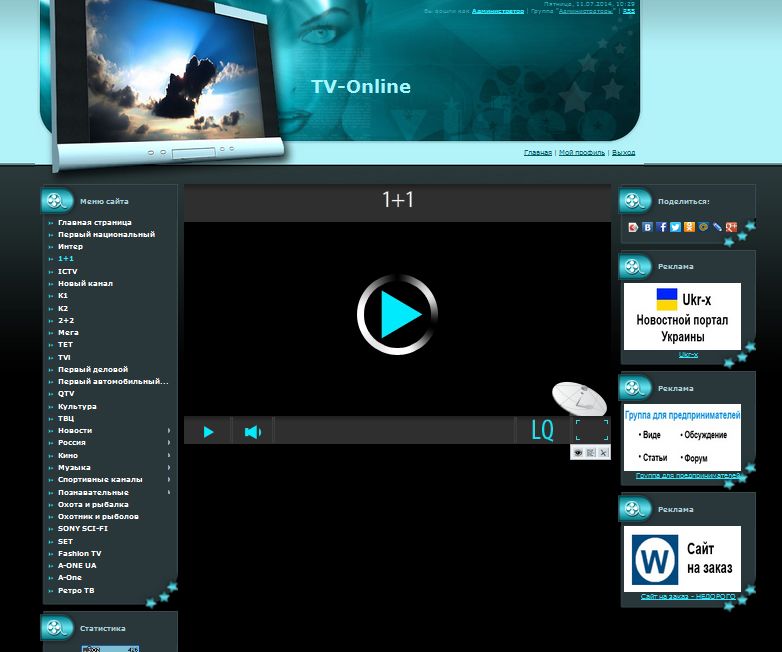The width and height of the screenshot is (782, 652).
Task: Select Новый канал in the site menu
Action: click(85, 283)
